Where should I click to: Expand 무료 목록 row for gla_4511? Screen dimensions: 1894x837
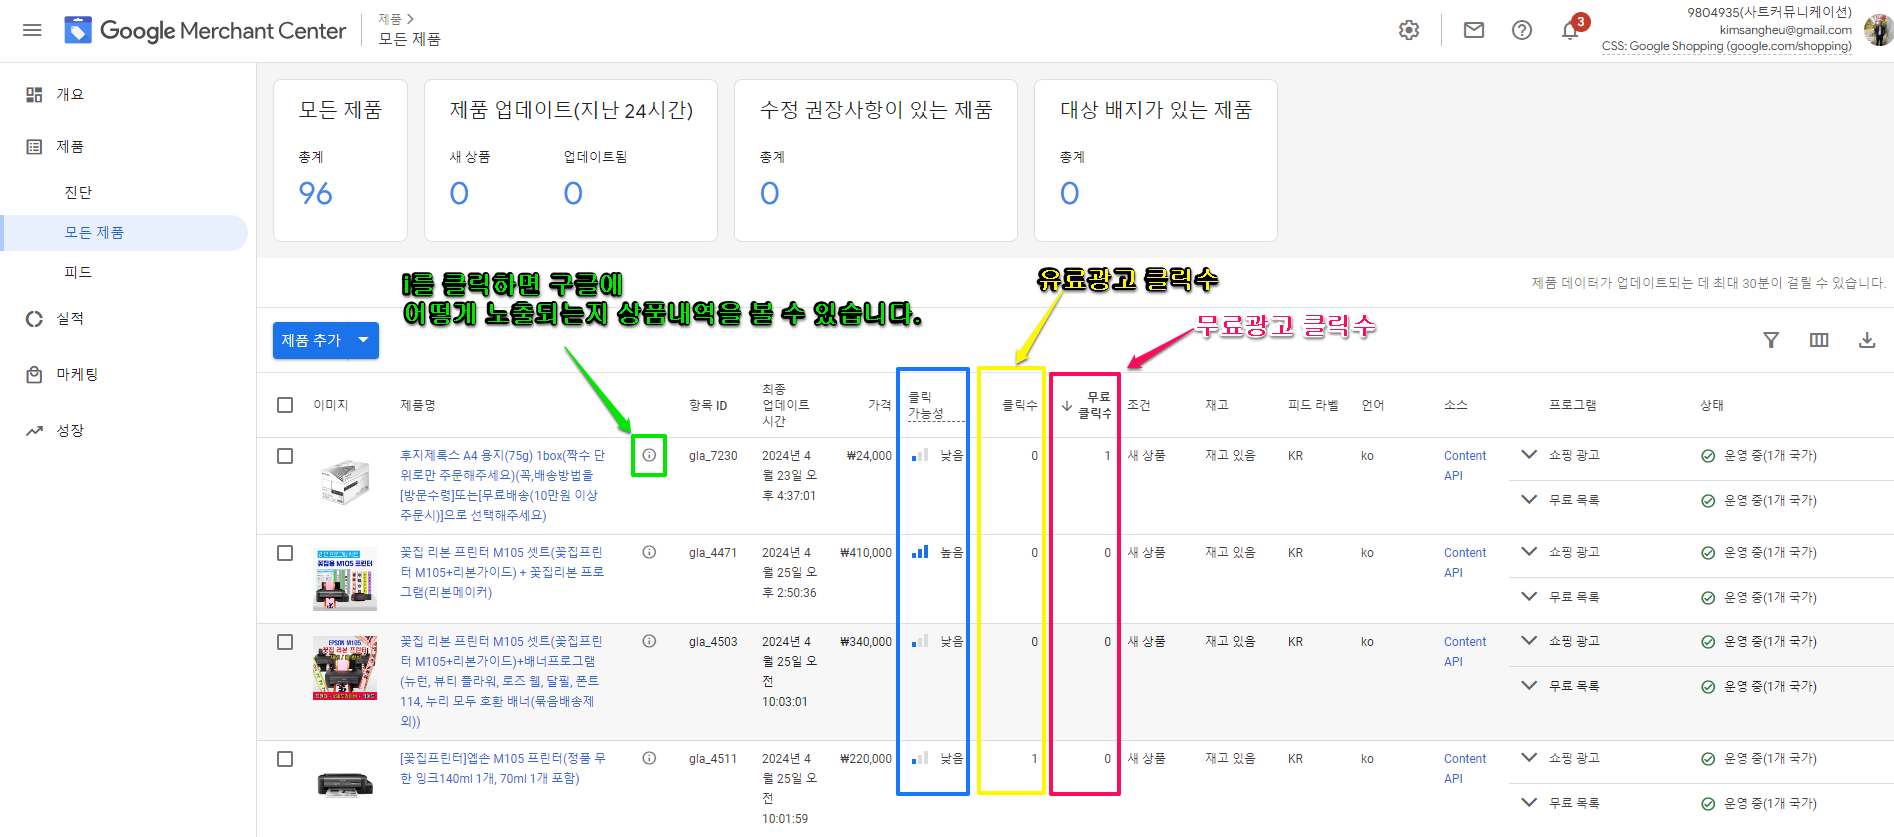1529,802
